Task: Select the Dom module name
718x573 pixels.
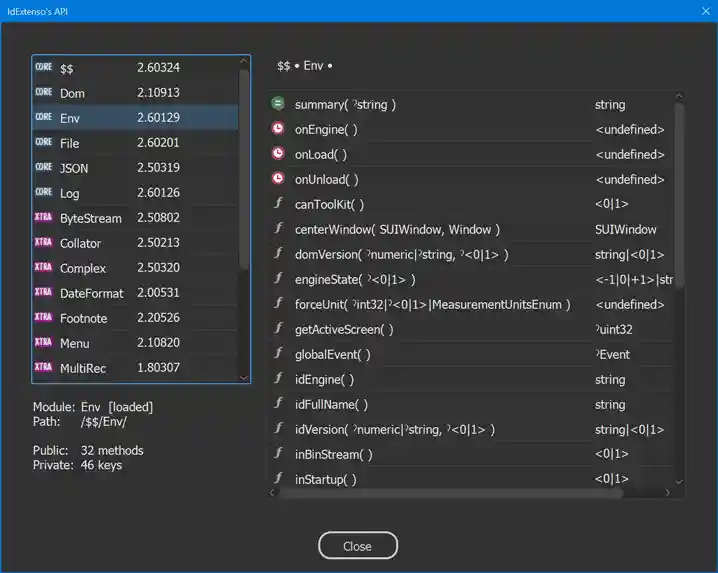Action: click(72, 93)
